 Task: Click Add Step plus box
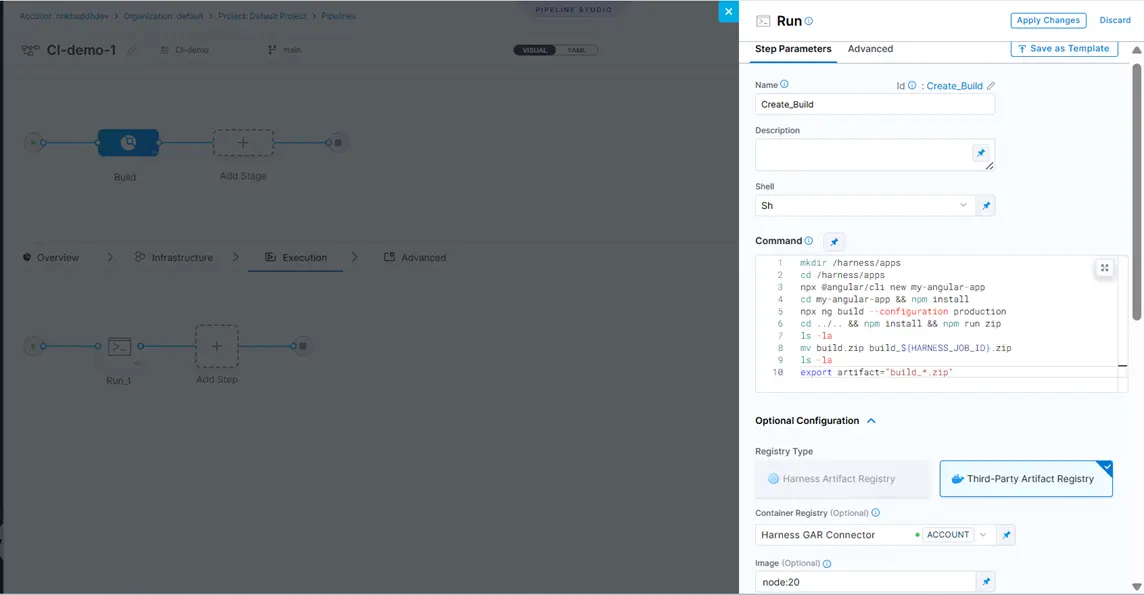[x=217, y=346]
